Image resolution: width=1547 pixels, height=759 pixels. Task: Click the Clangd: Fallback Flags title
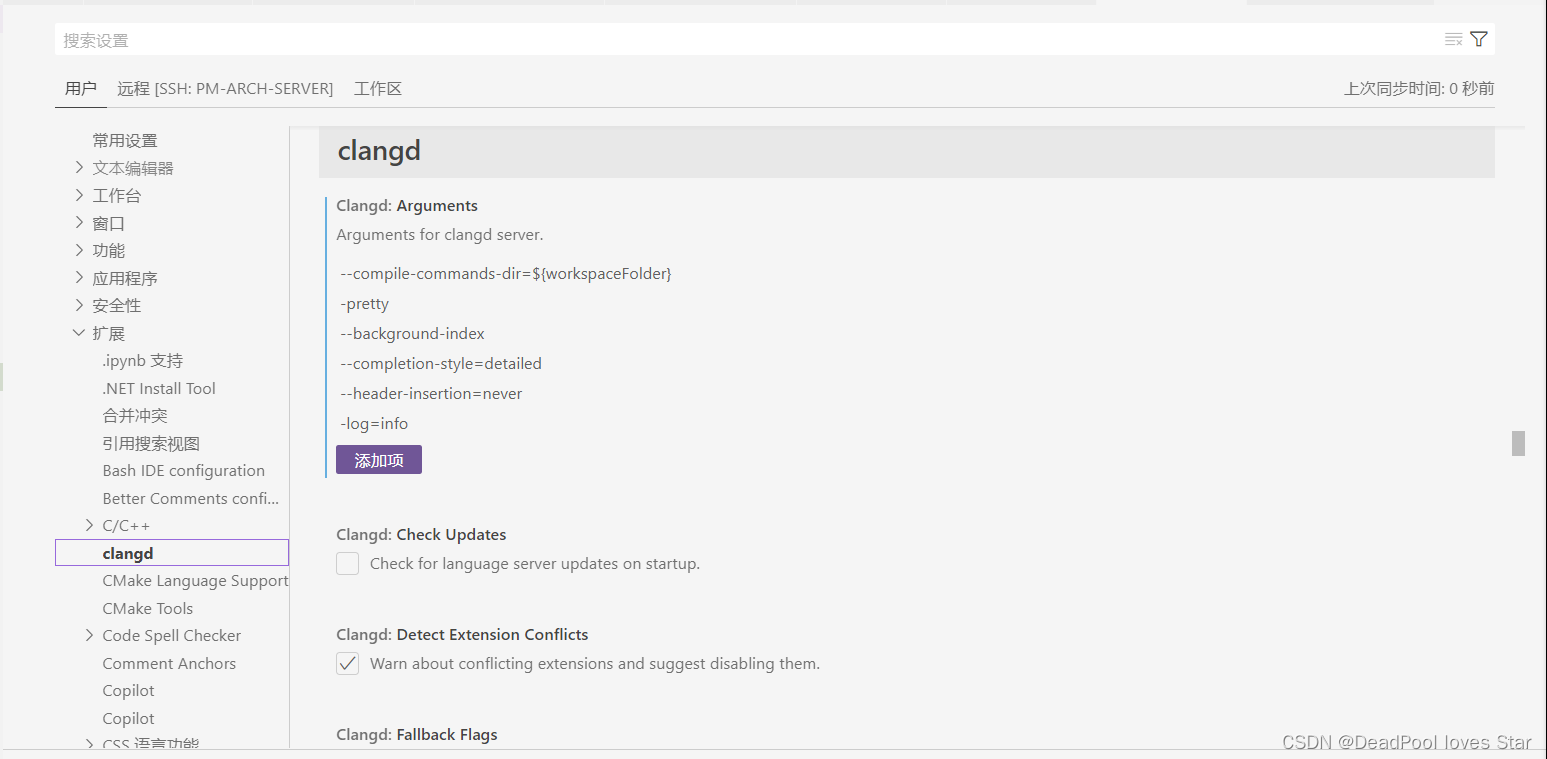coord(417,735)
